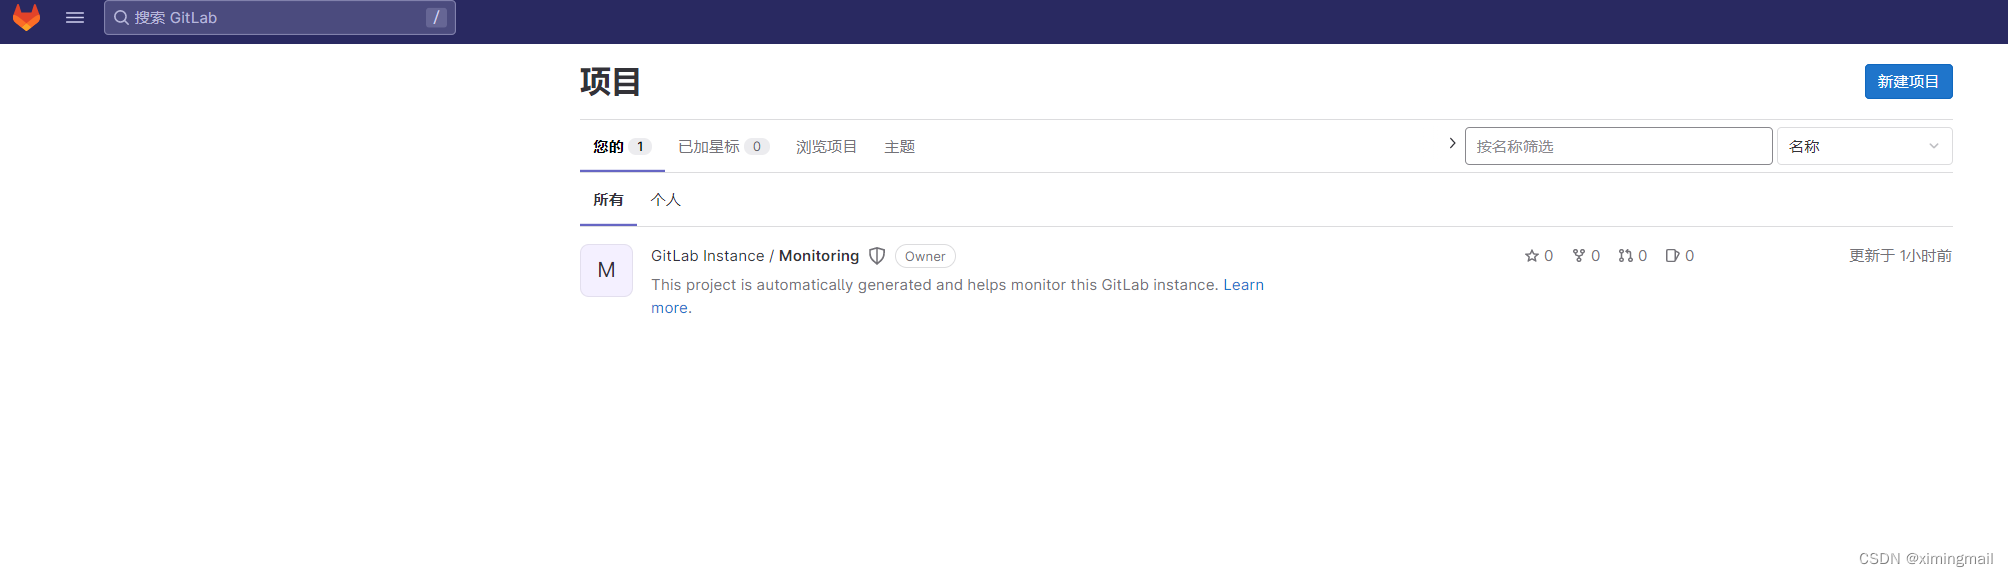Open the 名称 sort dropdown
The width and height of the screenshot is (2008, 577).
(x=1864, y=146)
